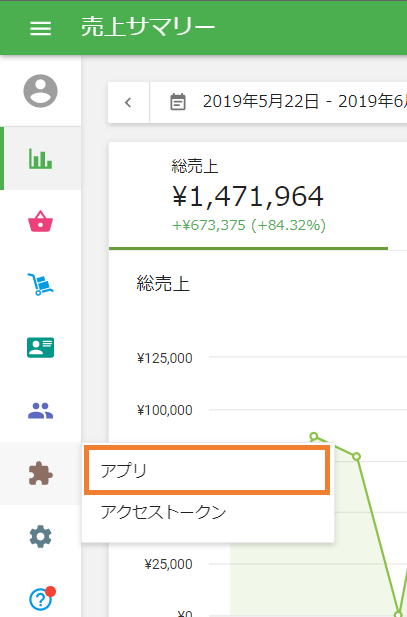Go to previous date range with chevron
This screenshot has width=407, height=617.
coord(128,102)
